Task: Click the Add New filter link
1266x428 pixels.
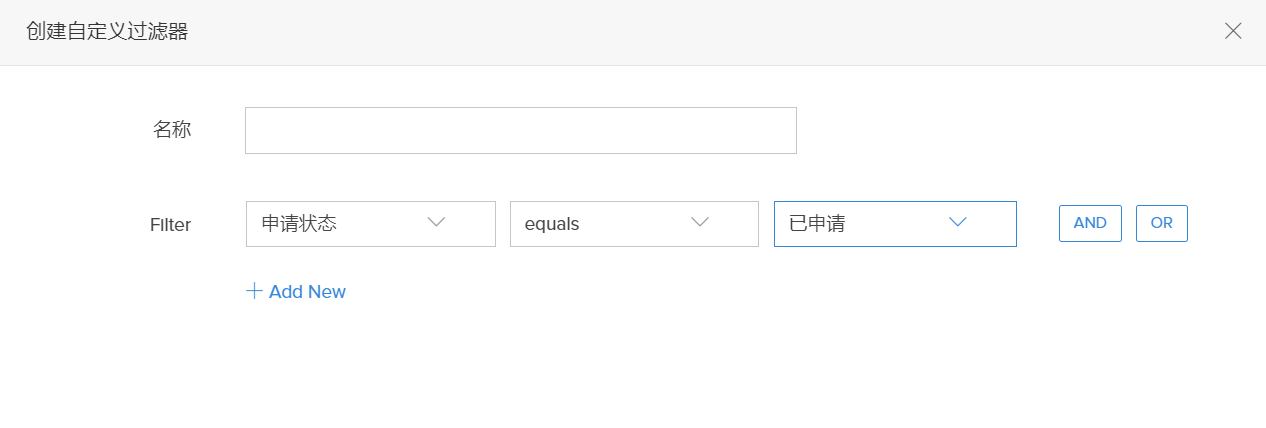Action: click(x=306, y=292)
